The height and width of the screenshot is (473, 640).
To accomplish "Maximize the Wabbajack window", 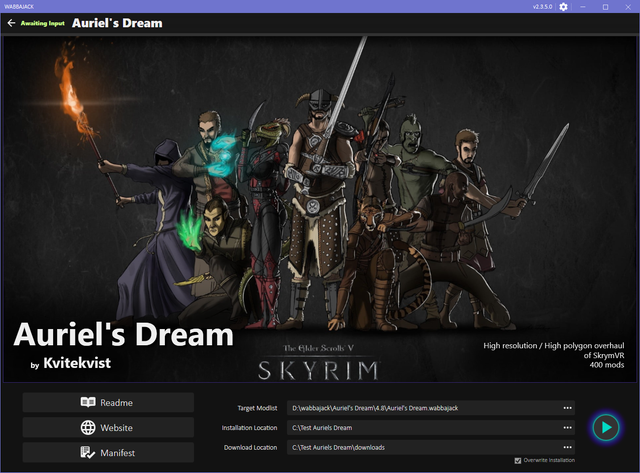I will coord(606,7).
